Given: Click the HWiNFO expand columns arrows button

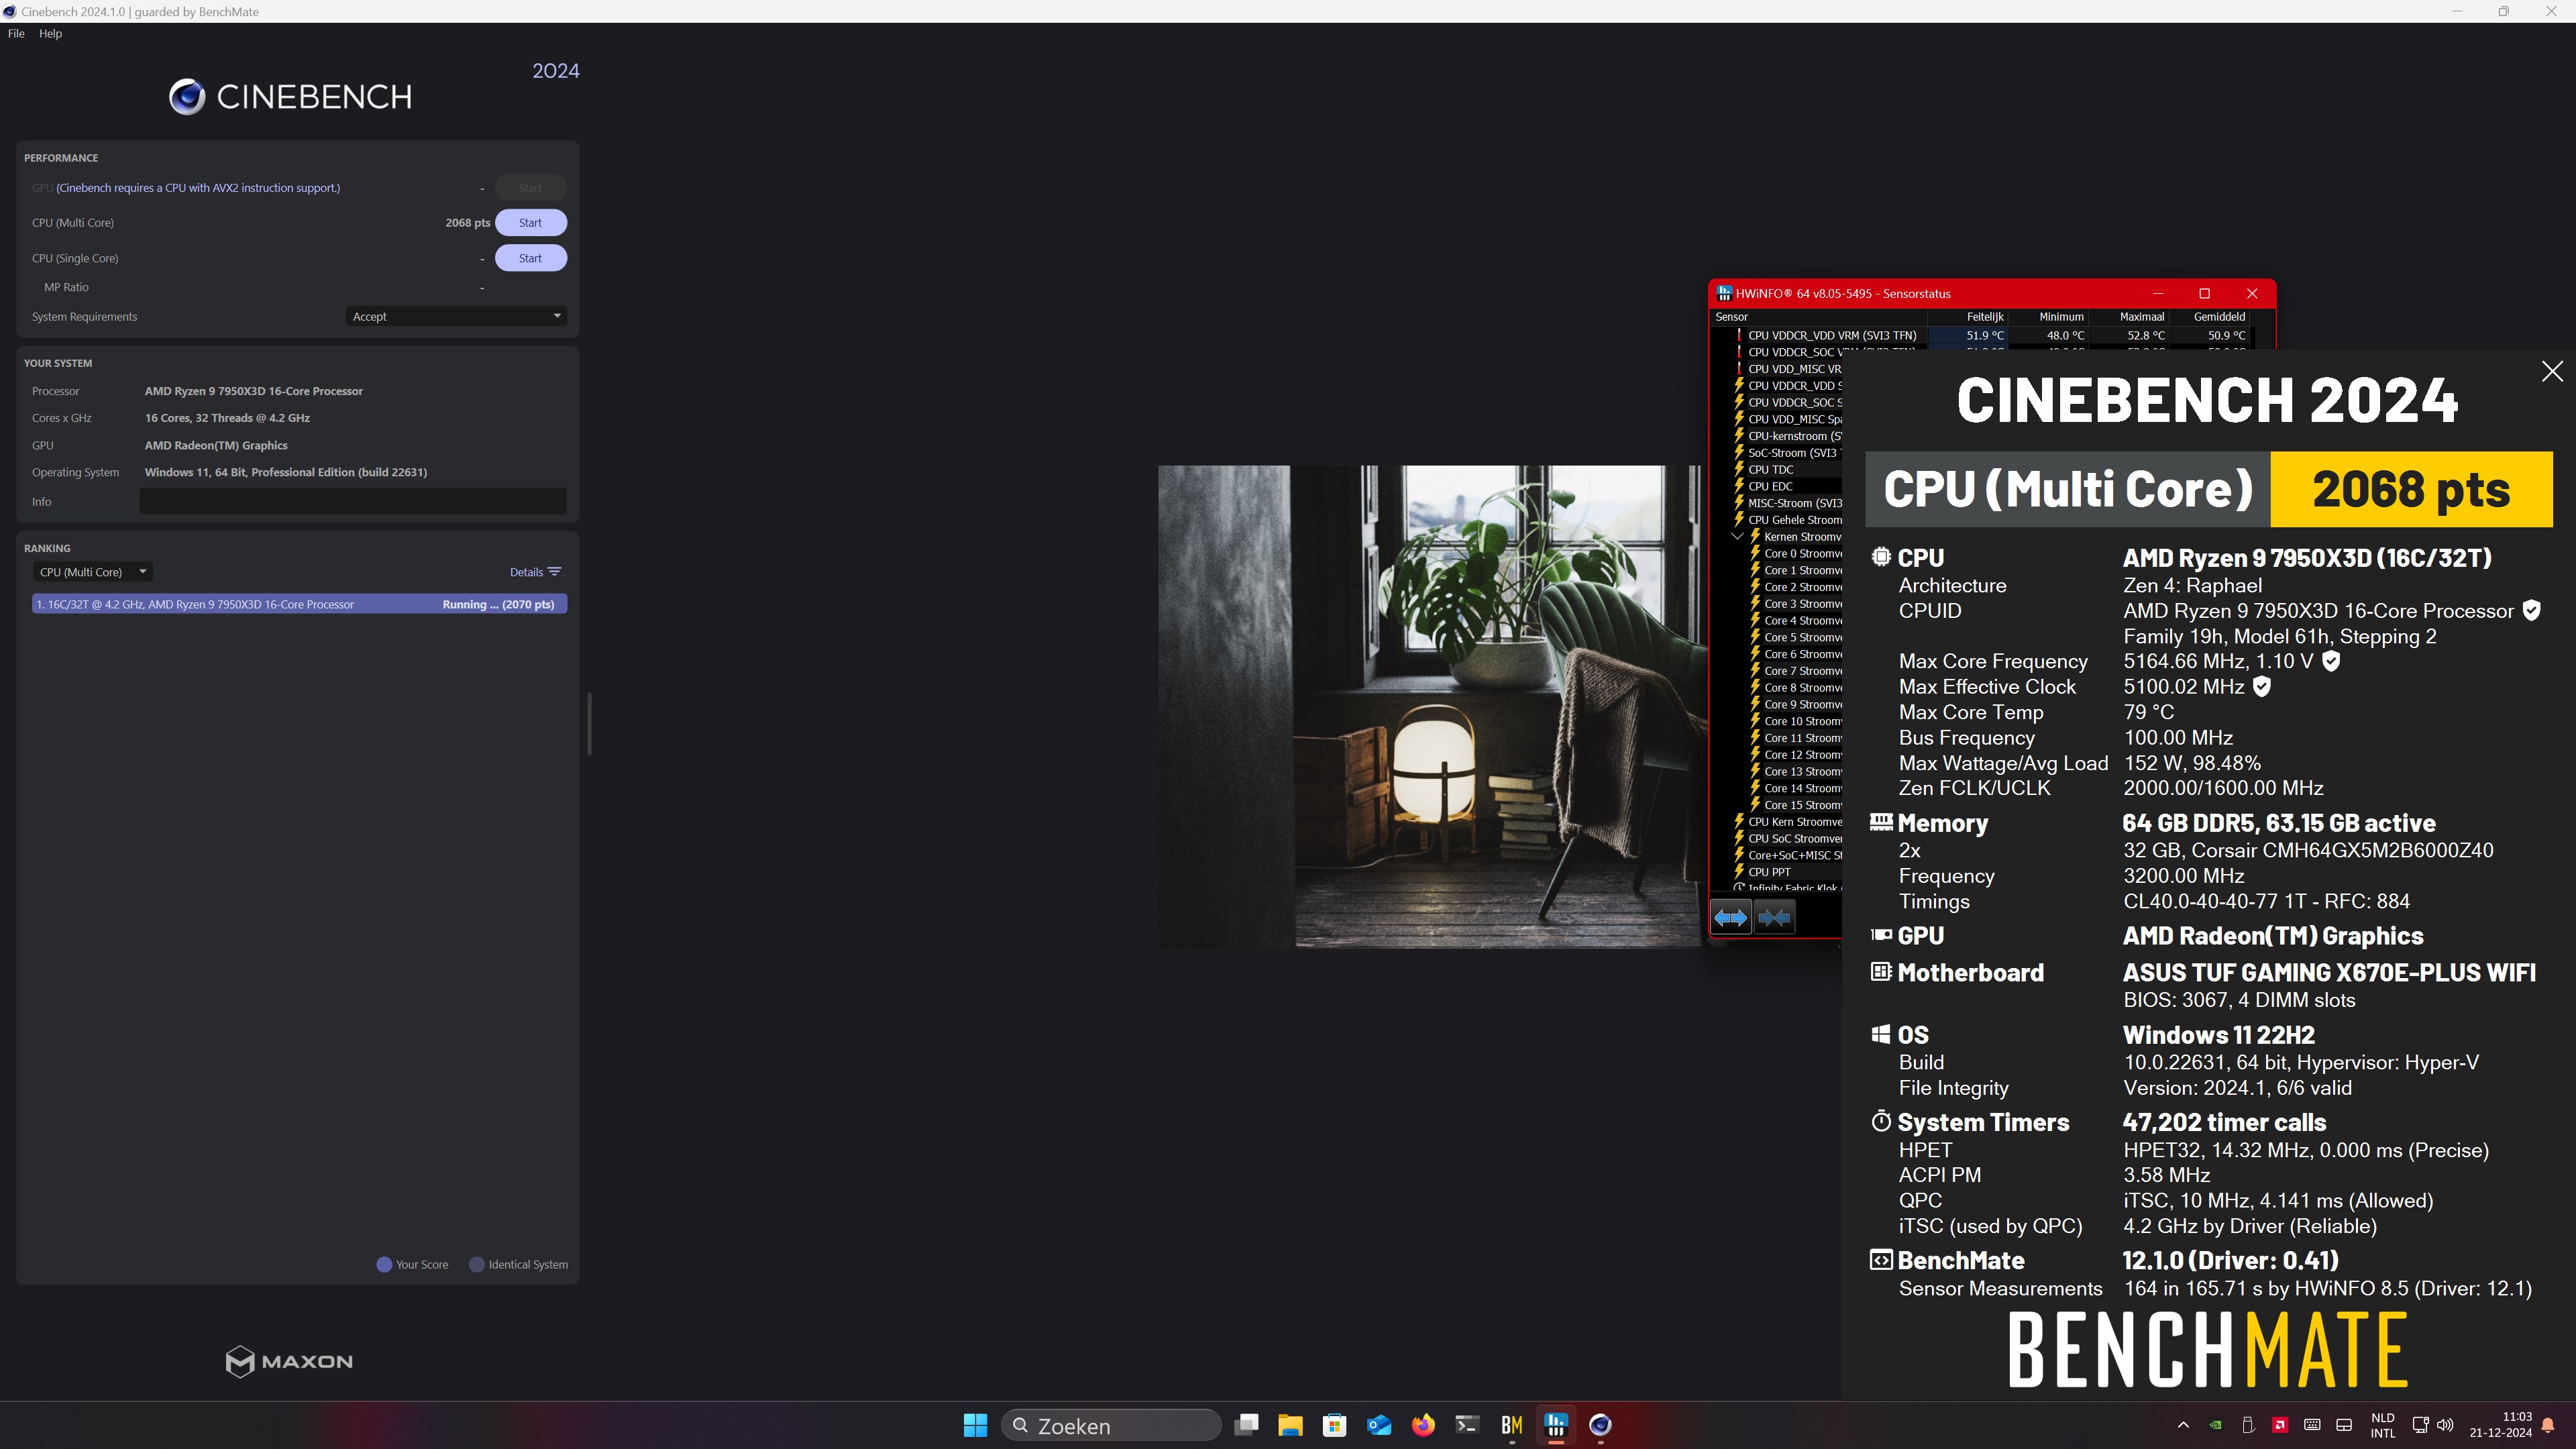Looking at the screenshot, I should tap(1731, 917).
